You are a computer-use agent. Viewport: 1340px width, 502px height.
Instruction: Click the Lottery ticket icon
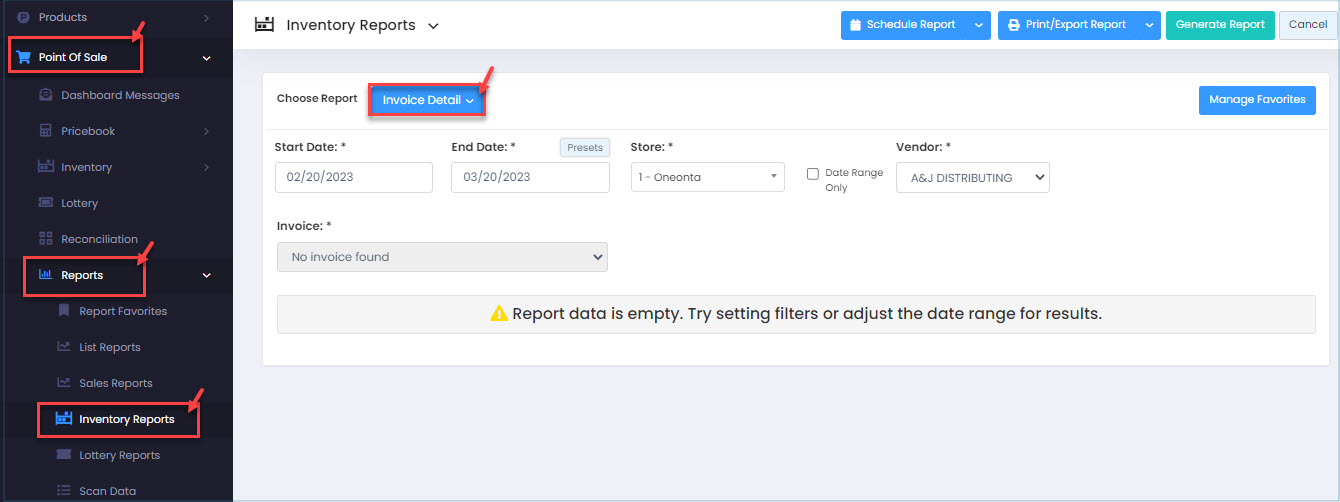tap(45, 203)
